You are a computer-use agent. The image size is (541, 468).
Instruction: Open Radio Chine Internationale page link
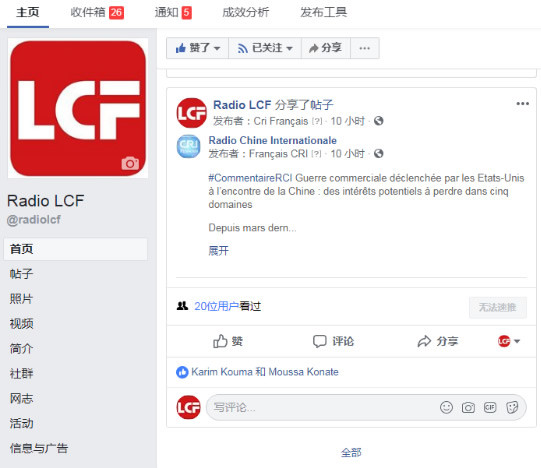(x=272, y=140)
